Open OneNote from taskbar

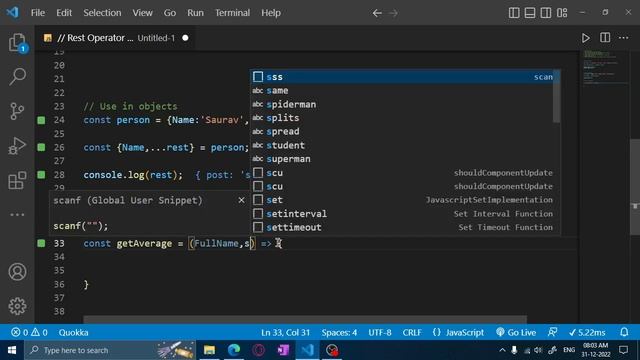coord(283,350)
